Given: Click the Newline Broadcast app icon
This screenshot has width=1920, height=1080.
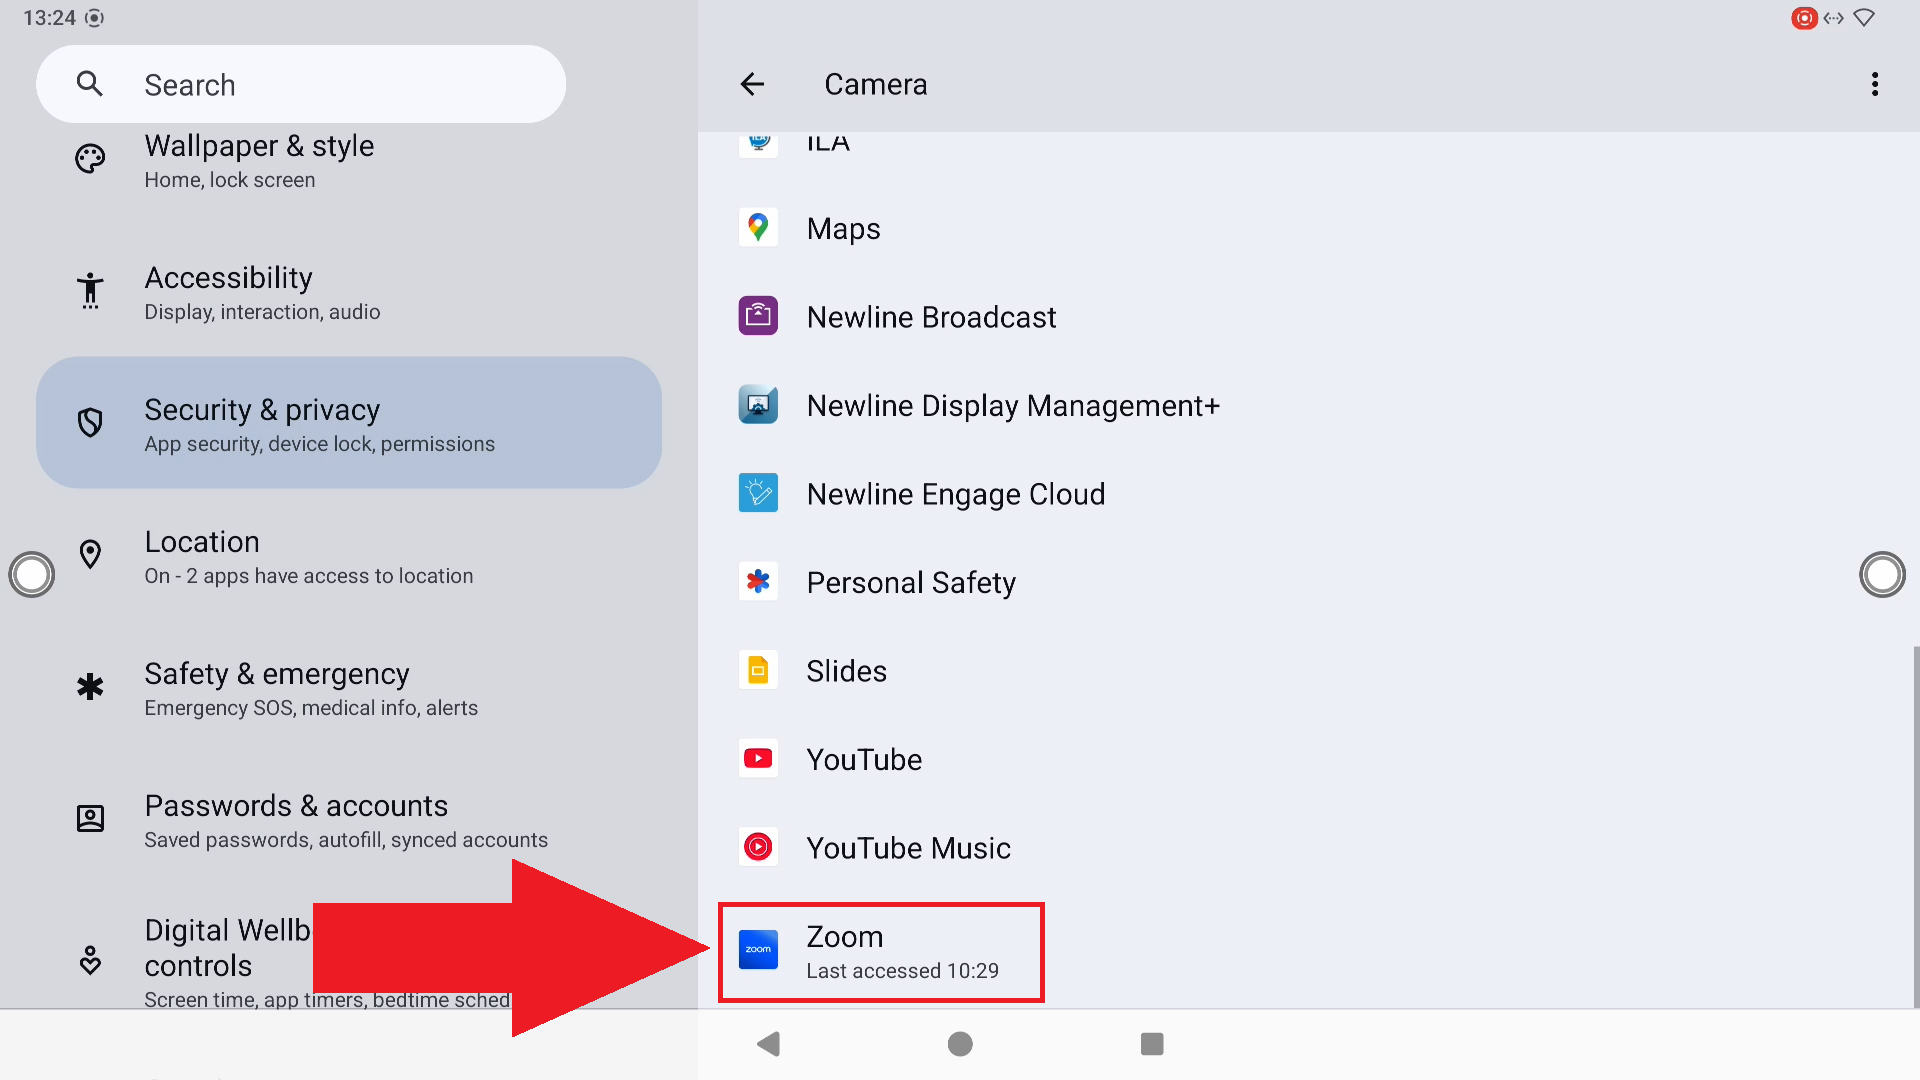Looking at the screenshot, I should point(758,316).
